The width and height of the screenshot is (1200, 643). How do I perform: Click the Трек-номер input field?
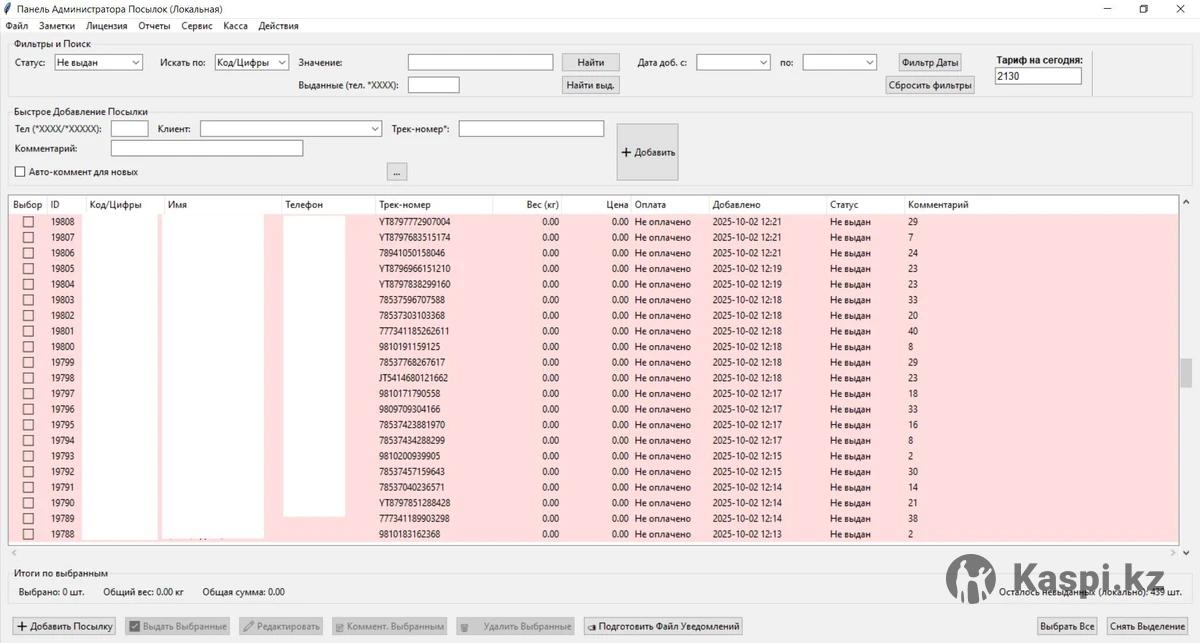pos(531,129)
